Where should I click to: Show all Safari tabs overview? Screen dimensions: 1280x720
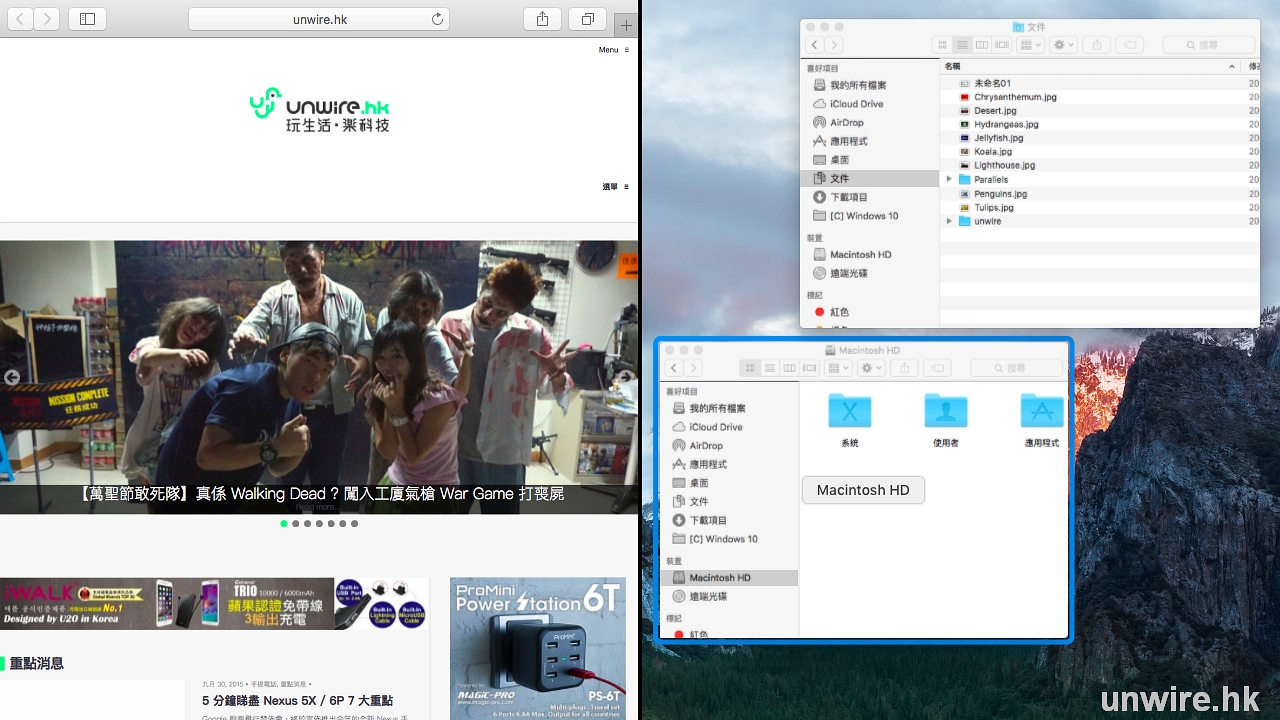588,19
